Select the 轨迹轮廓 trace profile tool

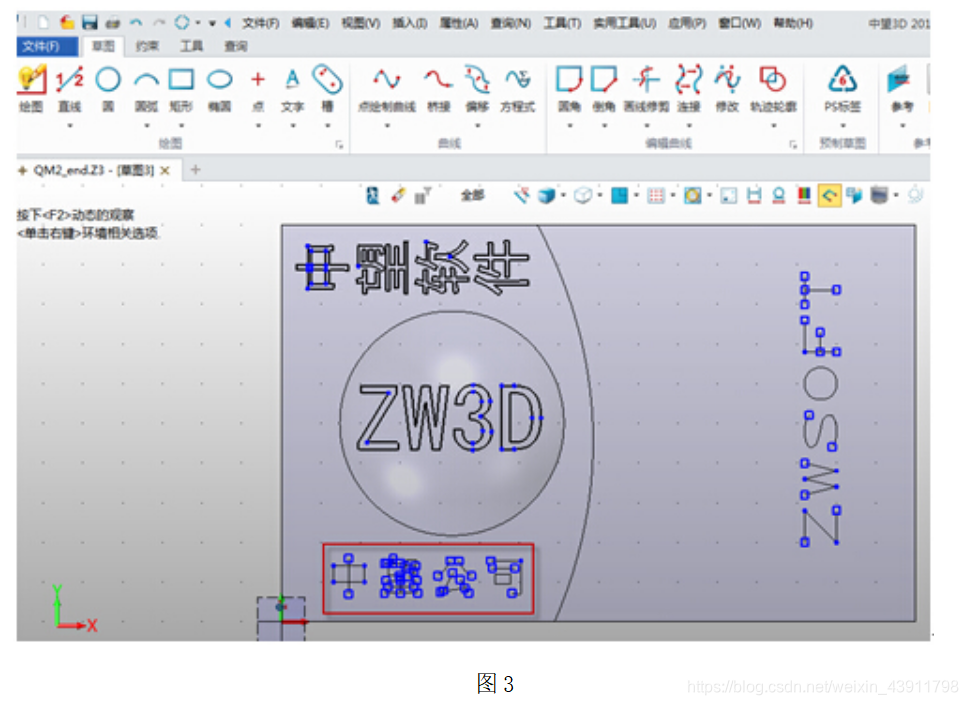[773, 88]
